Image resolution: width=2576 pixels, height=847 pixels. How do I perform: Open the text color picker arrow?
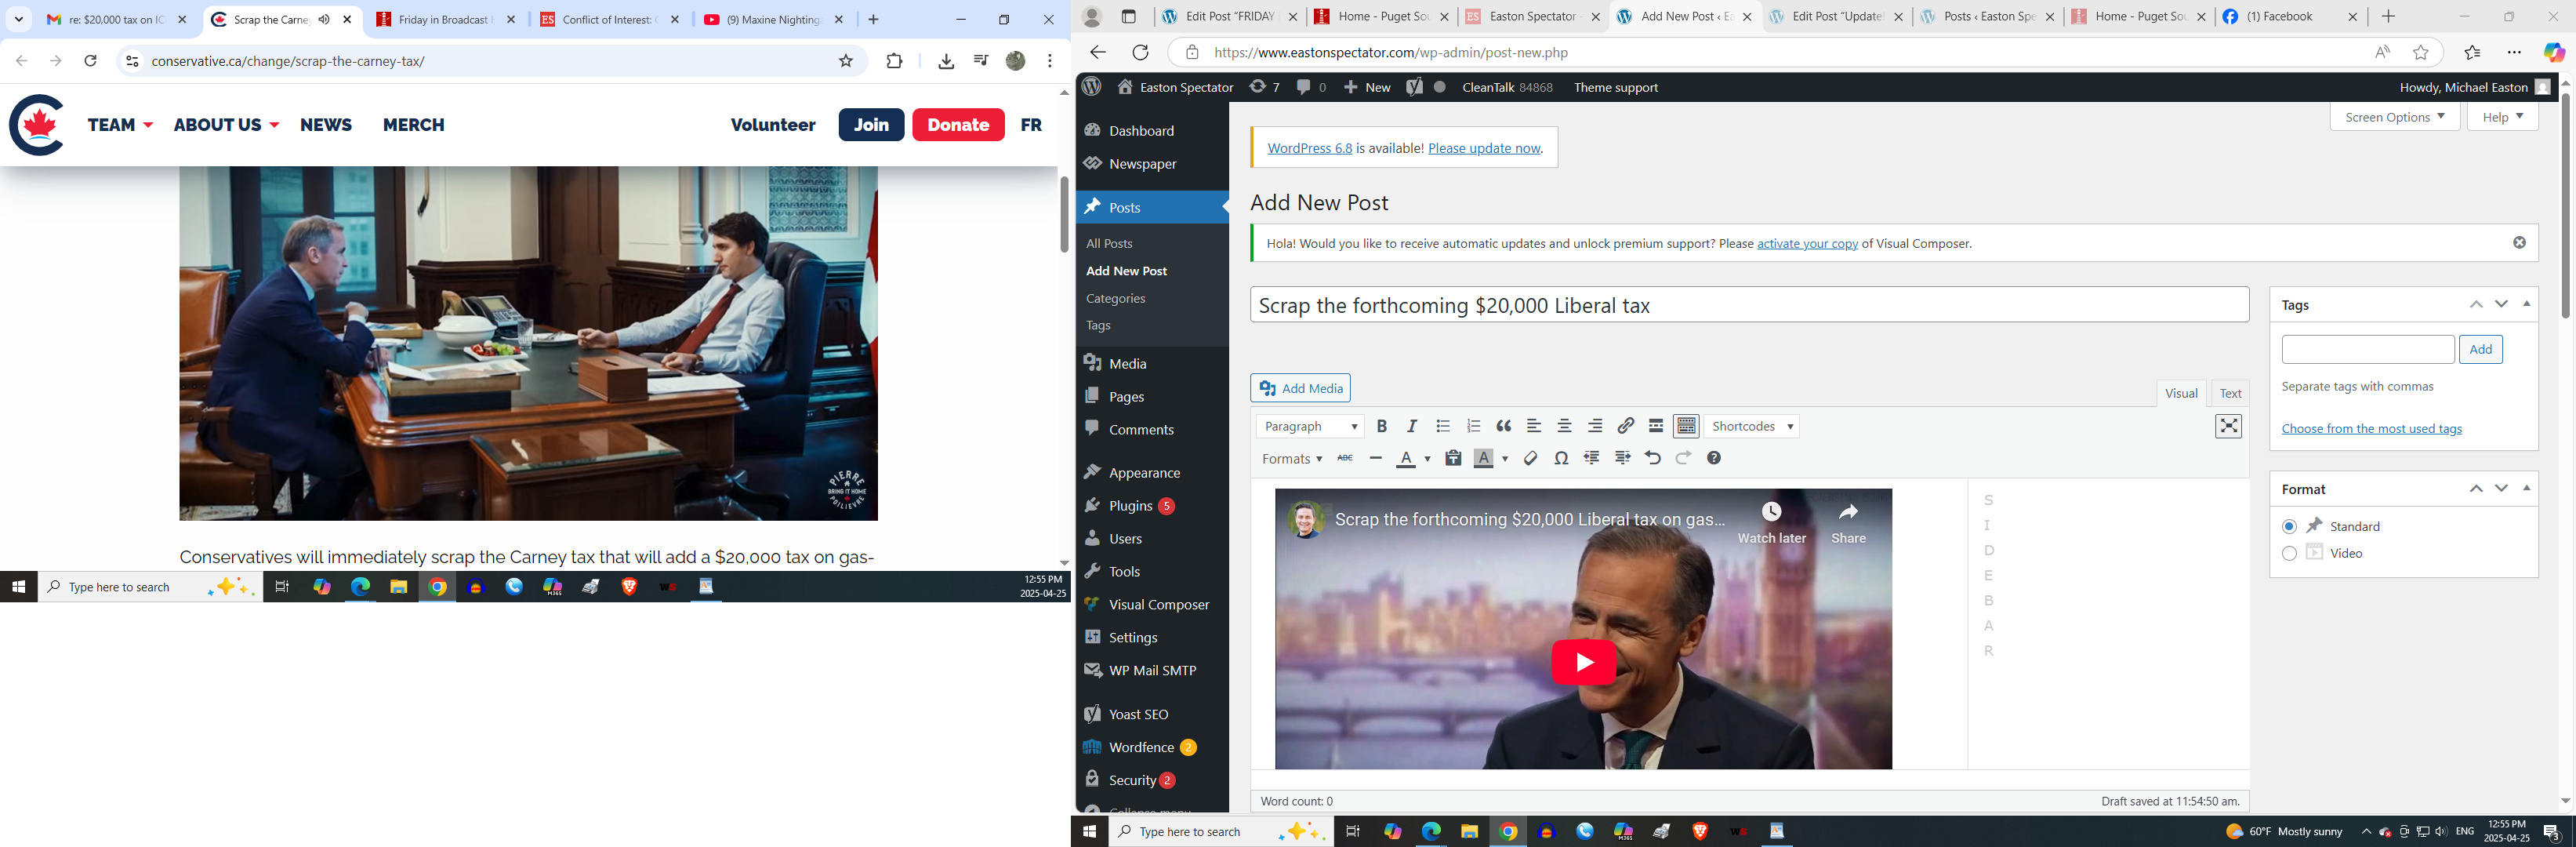[x=1427, y=459]
